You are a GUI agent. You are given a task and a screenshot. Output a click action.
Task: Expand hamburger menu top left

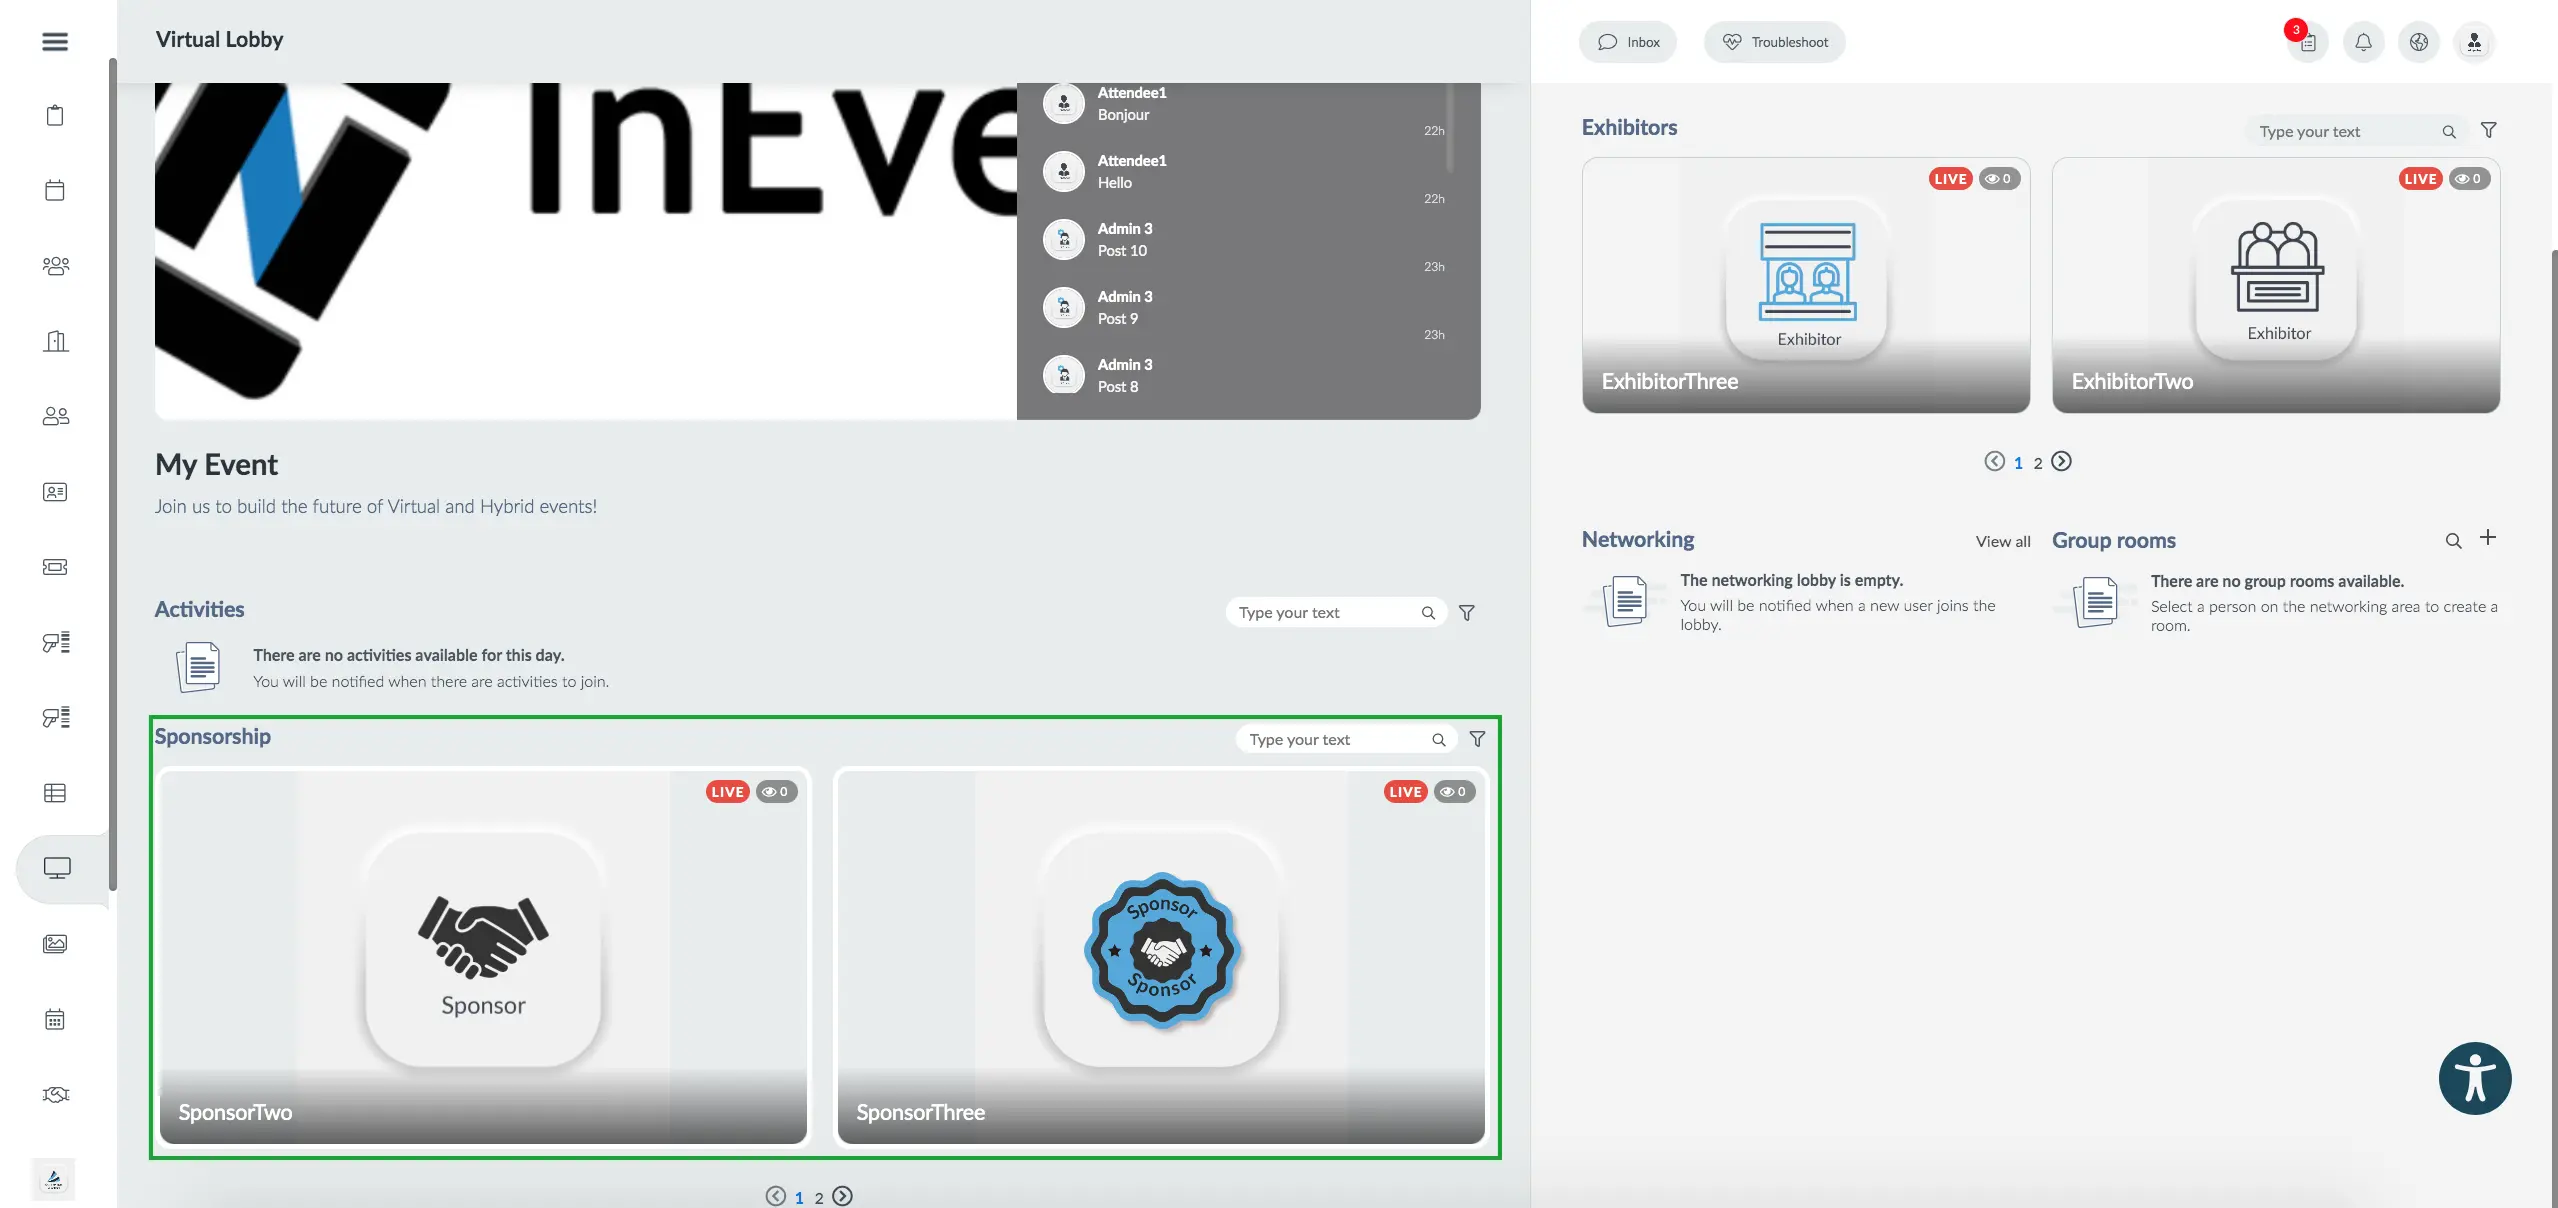pyautogui.click(x=54, y=41)
